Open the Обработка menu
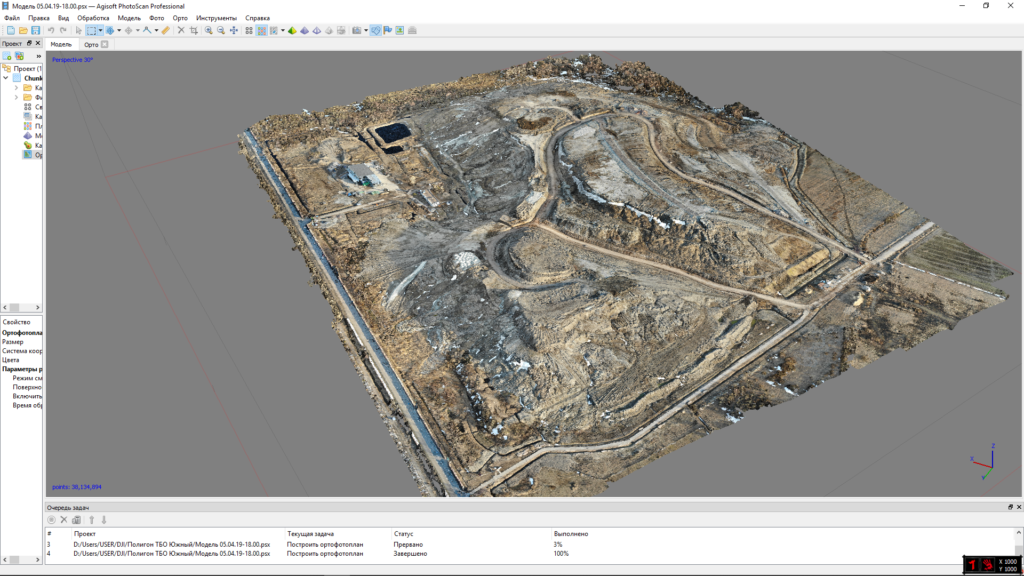This screenshot has height=576, width=1024. pos(93,18)
